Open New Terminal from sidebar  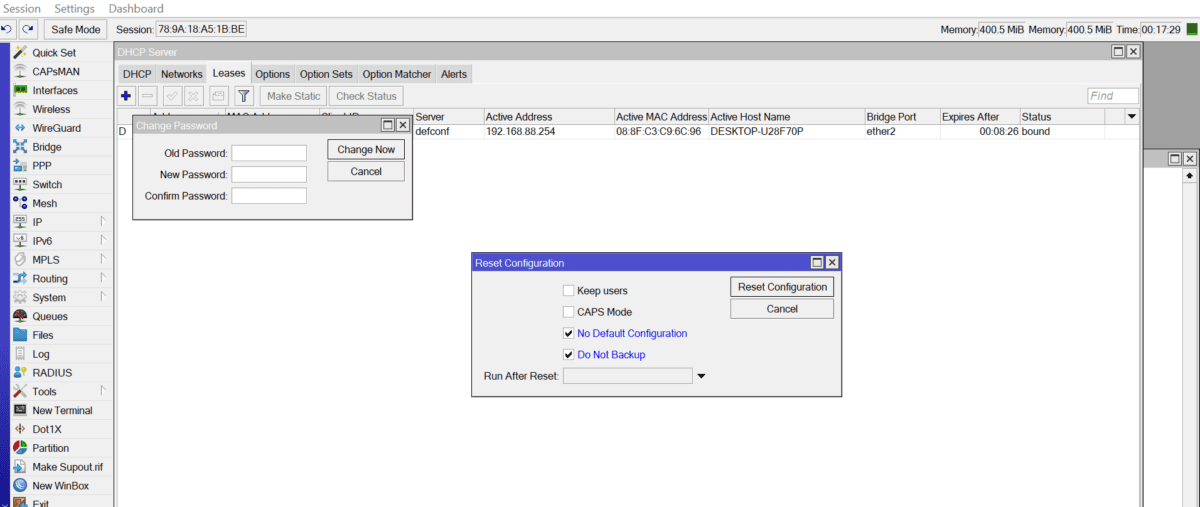[62, 410]
